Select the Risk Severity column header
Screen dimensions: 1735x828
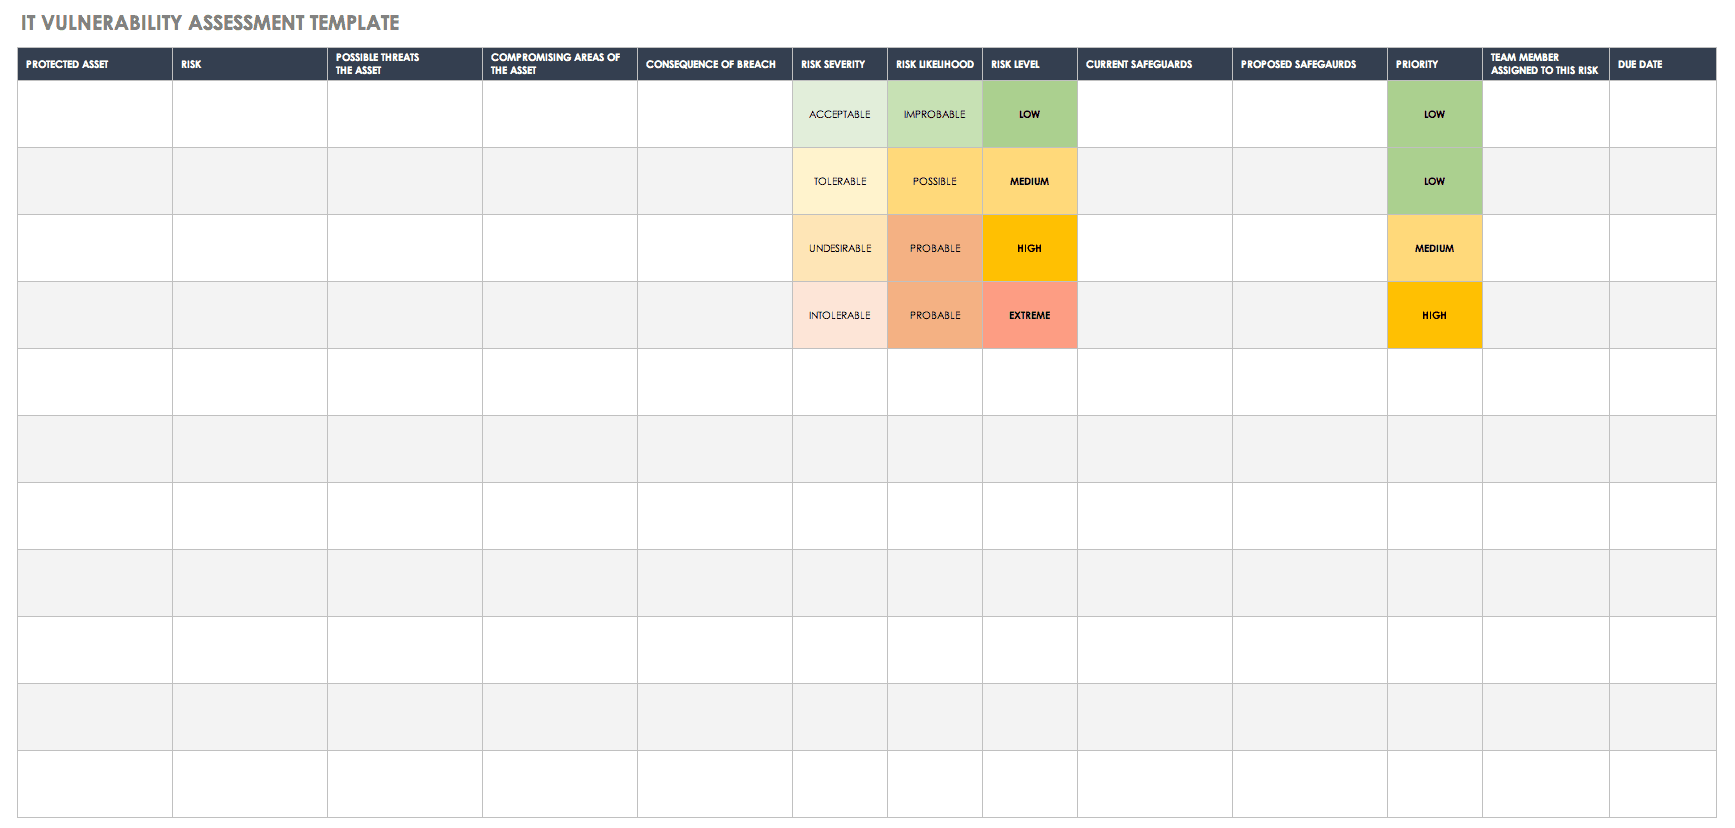(x=838, y=64)
